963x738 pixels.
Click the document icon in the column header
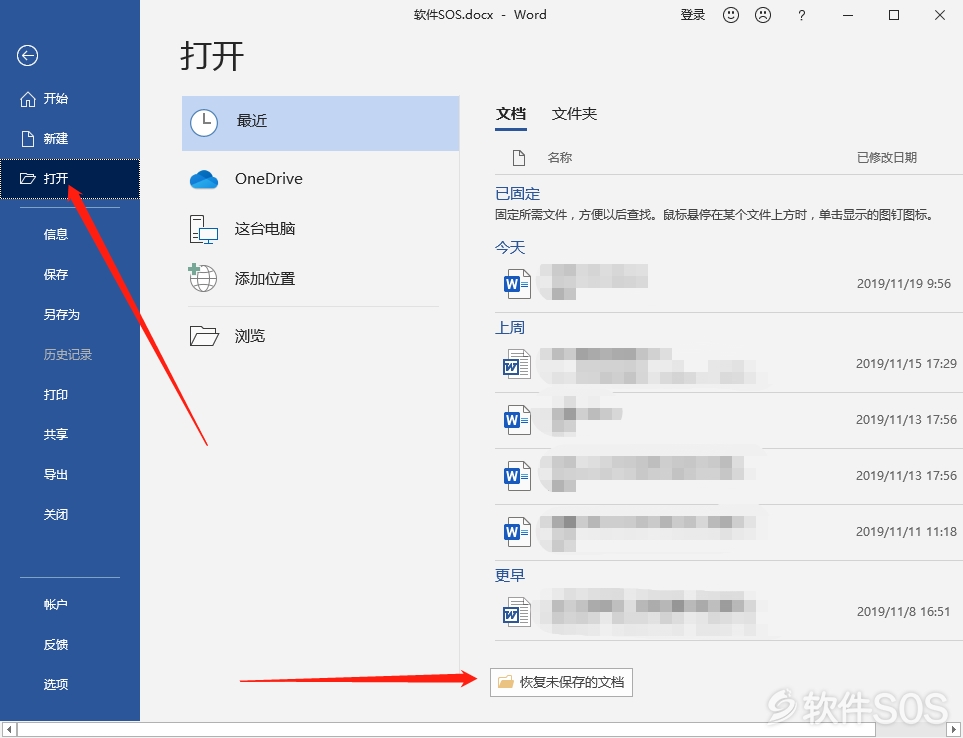coord(519,158)
